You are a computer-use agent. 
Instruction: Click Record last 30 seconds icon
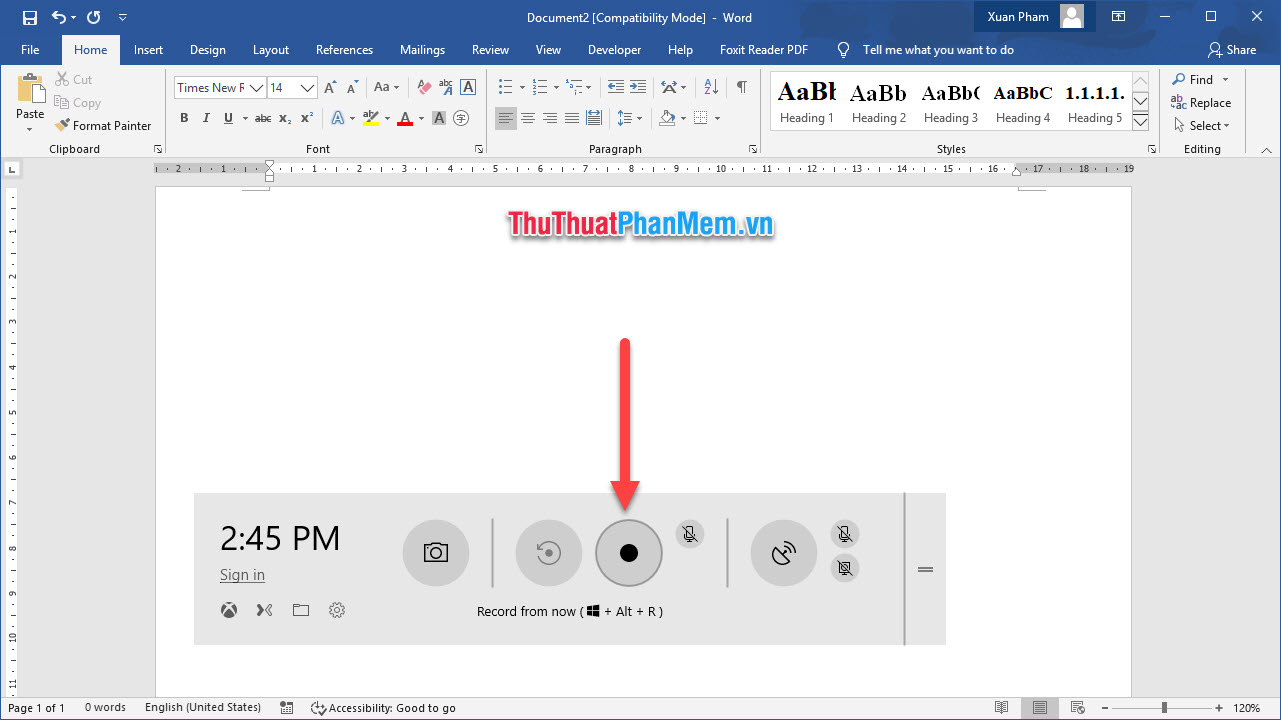point(548,552)
